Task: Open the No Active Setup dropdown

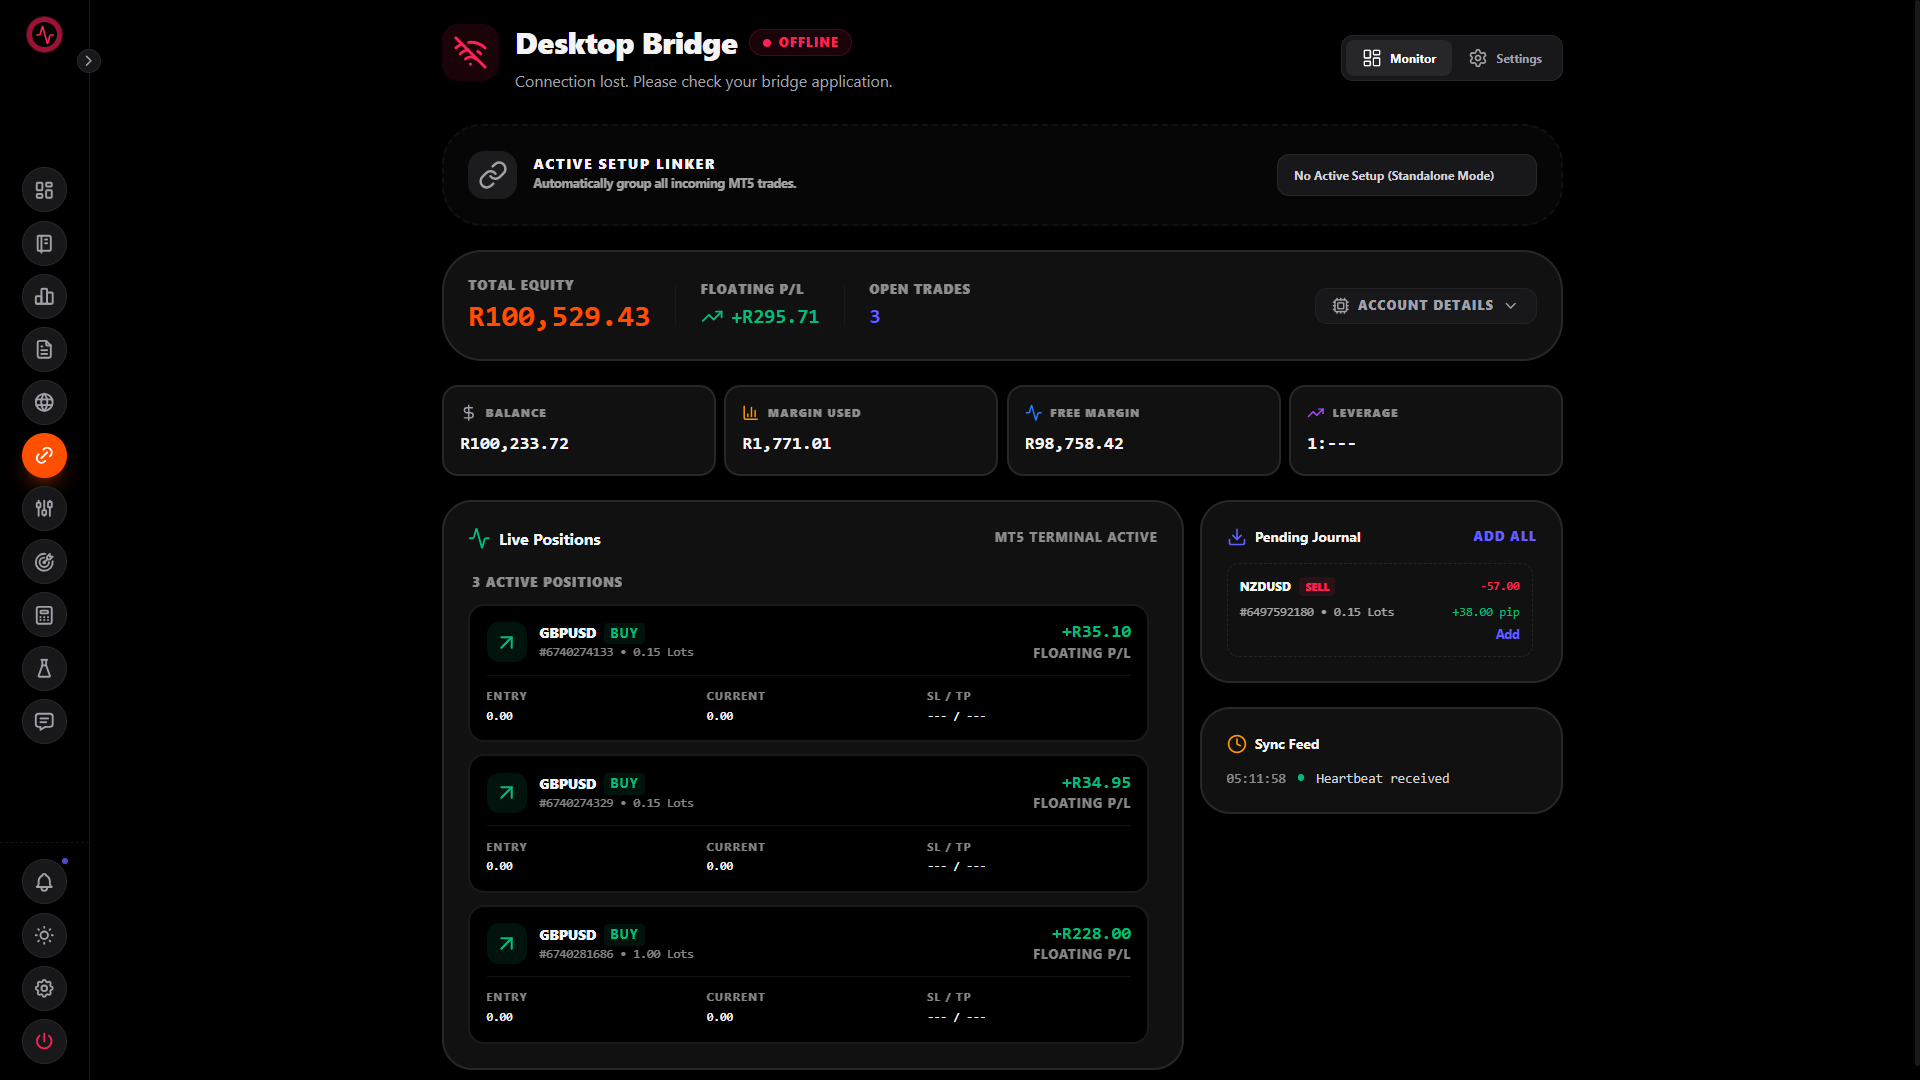Action: point(1405,176)
